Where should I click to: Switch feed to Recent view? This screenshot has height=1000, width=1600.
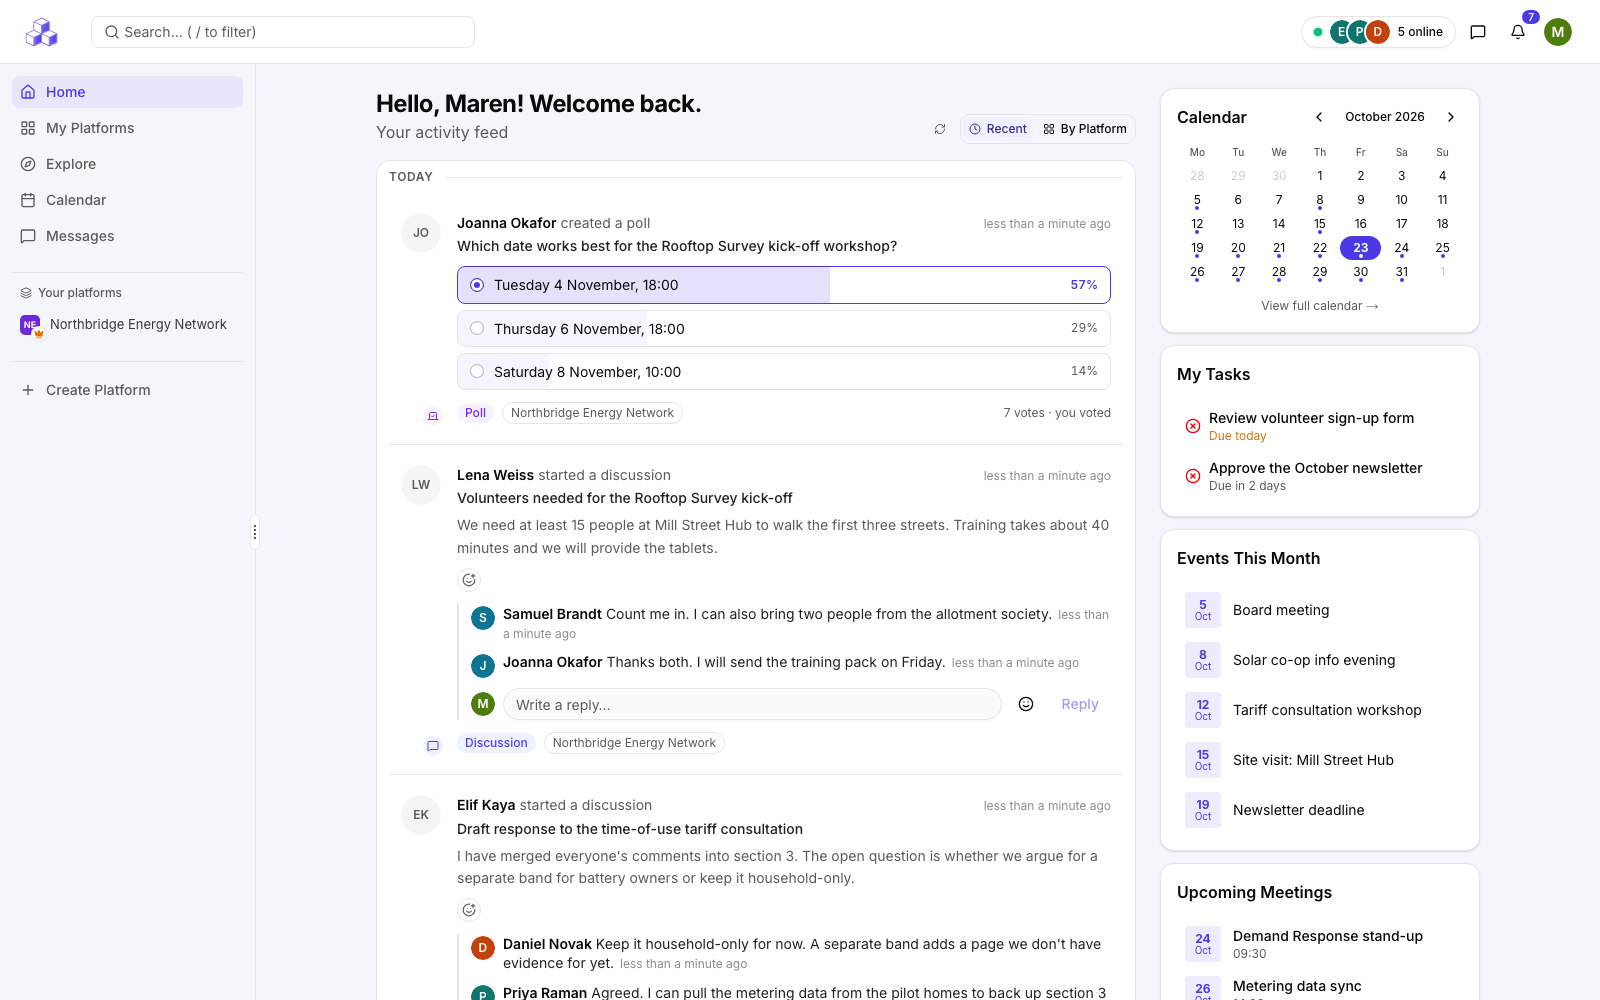(x=998, y=129)
